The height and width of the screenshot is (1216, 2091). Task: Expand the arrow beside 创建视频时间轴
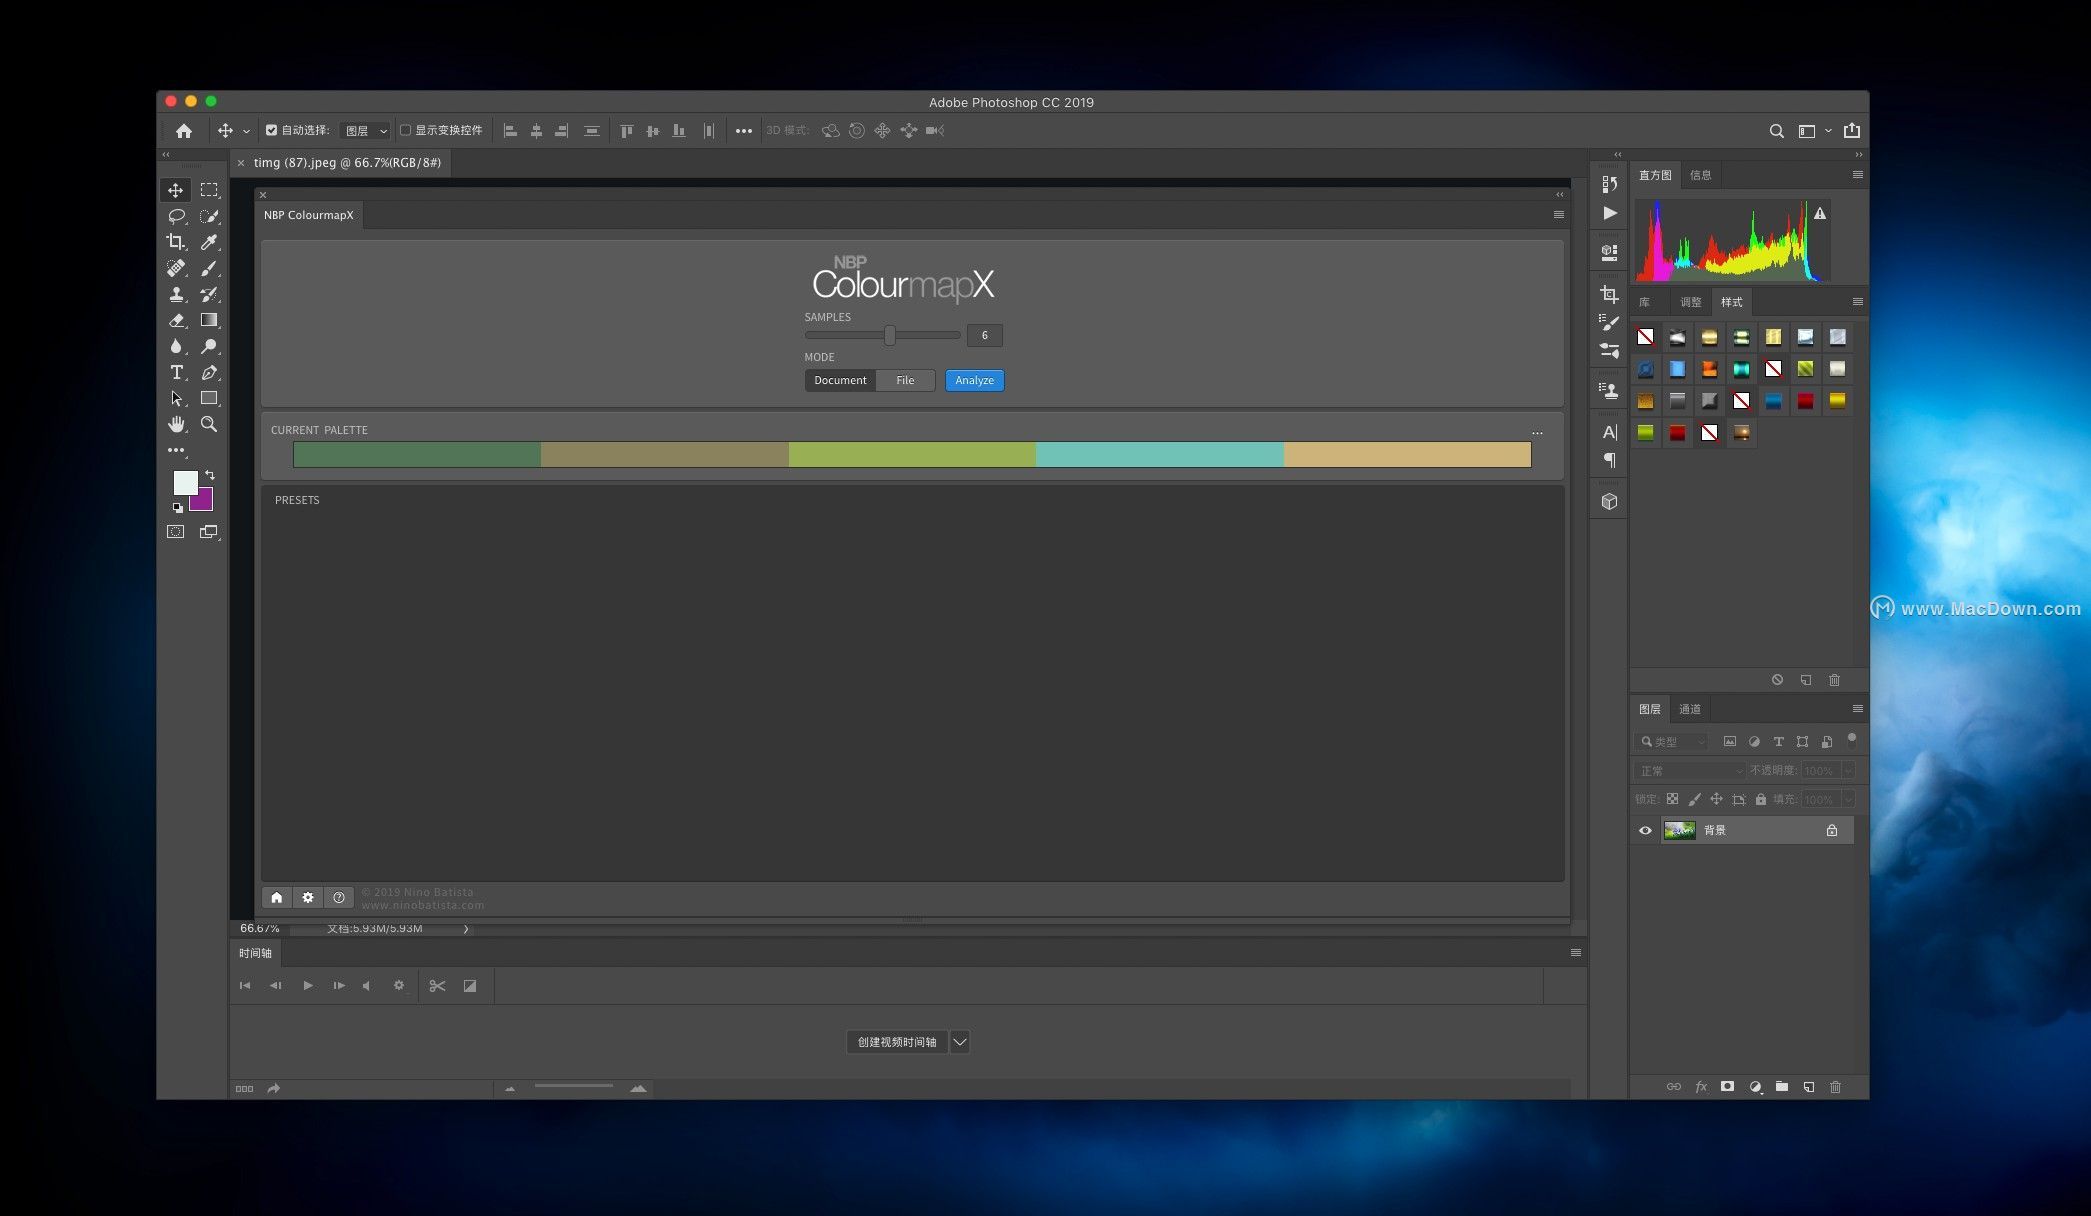click(x=960, y=1042)
